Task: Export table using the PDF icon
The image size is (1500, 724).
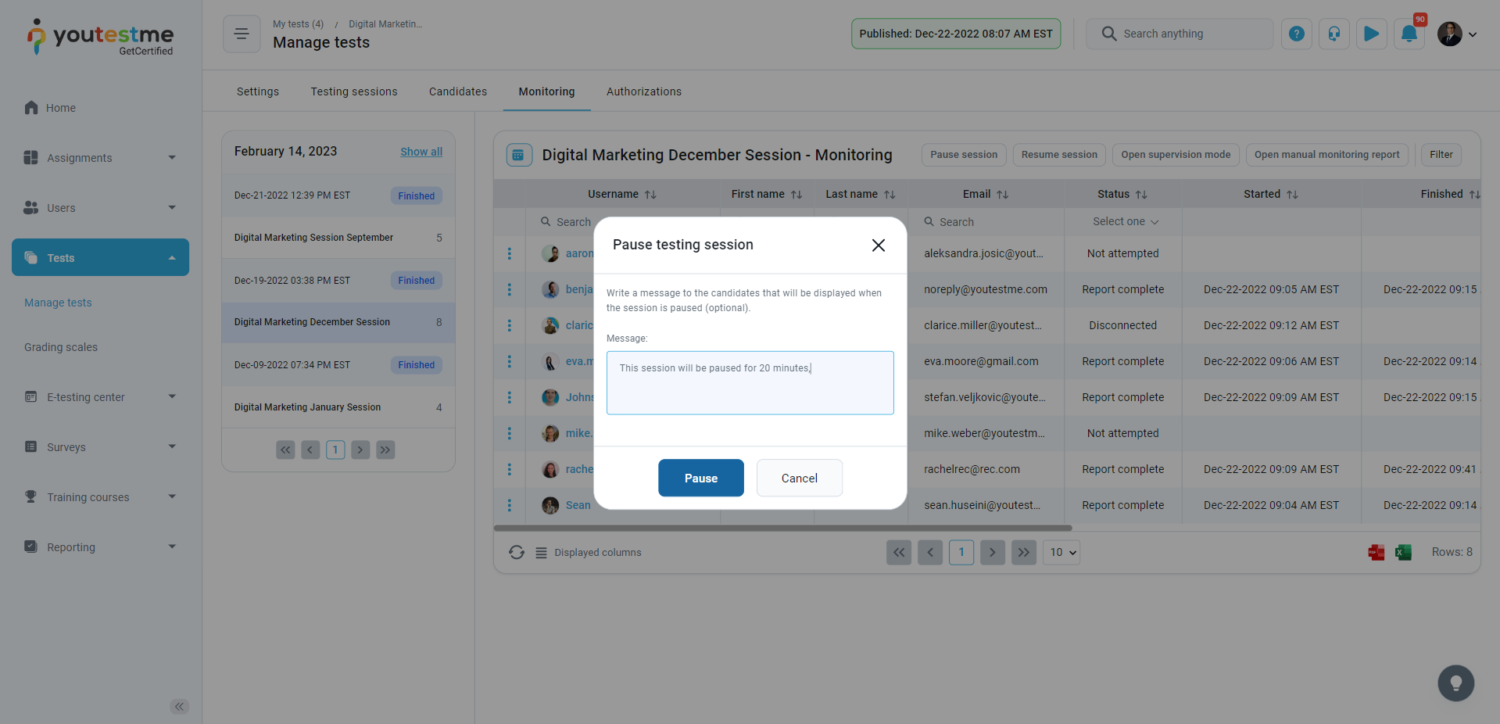Action: [1377, 552]
